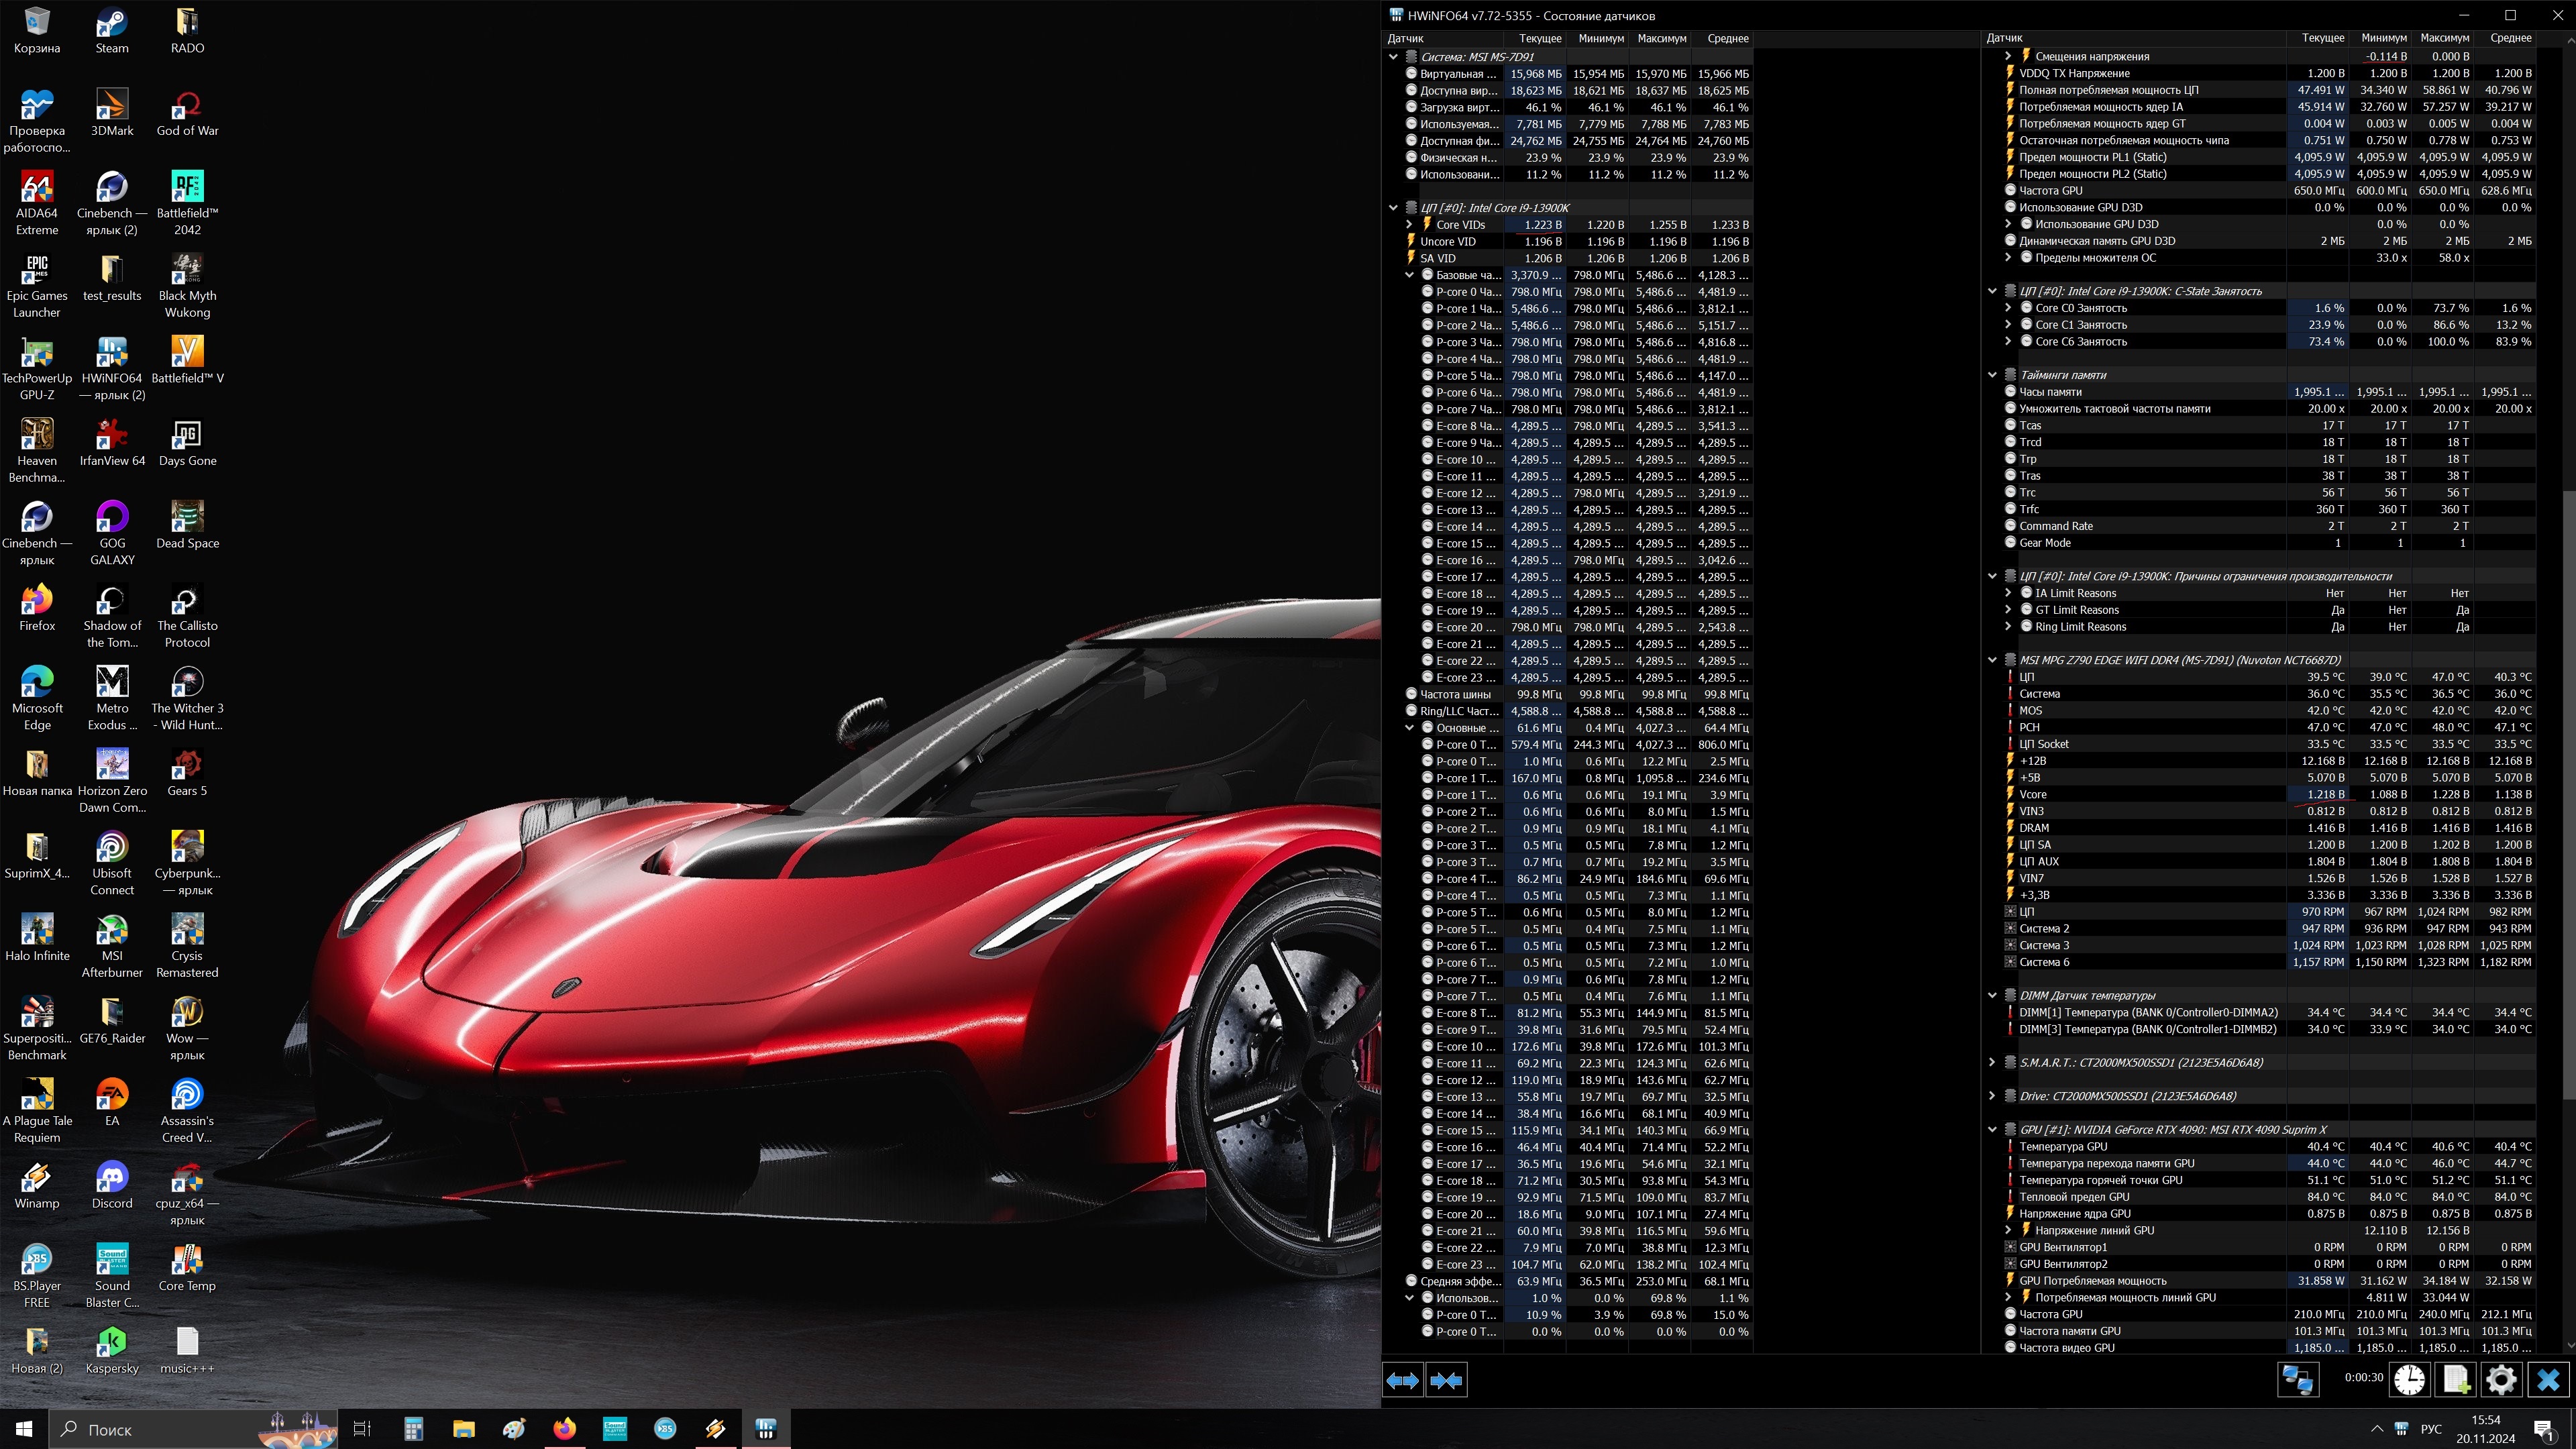The height and width of the screenshot is (1449, 2576).
Task: Collapse the Тайминги памяти section
Action: coord(1992,375)
